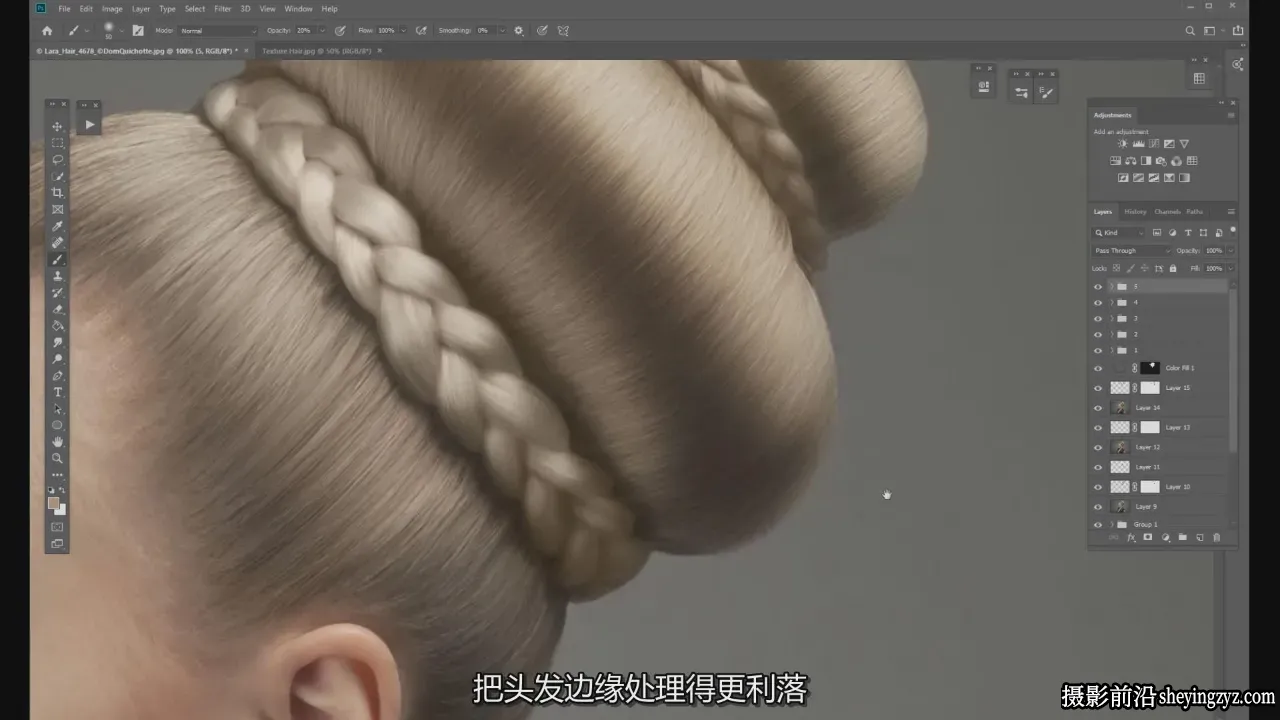The height and width of the screenshot is (720, 1280).
Task: Select the Pen tool
Action: (x=57, y=375)
